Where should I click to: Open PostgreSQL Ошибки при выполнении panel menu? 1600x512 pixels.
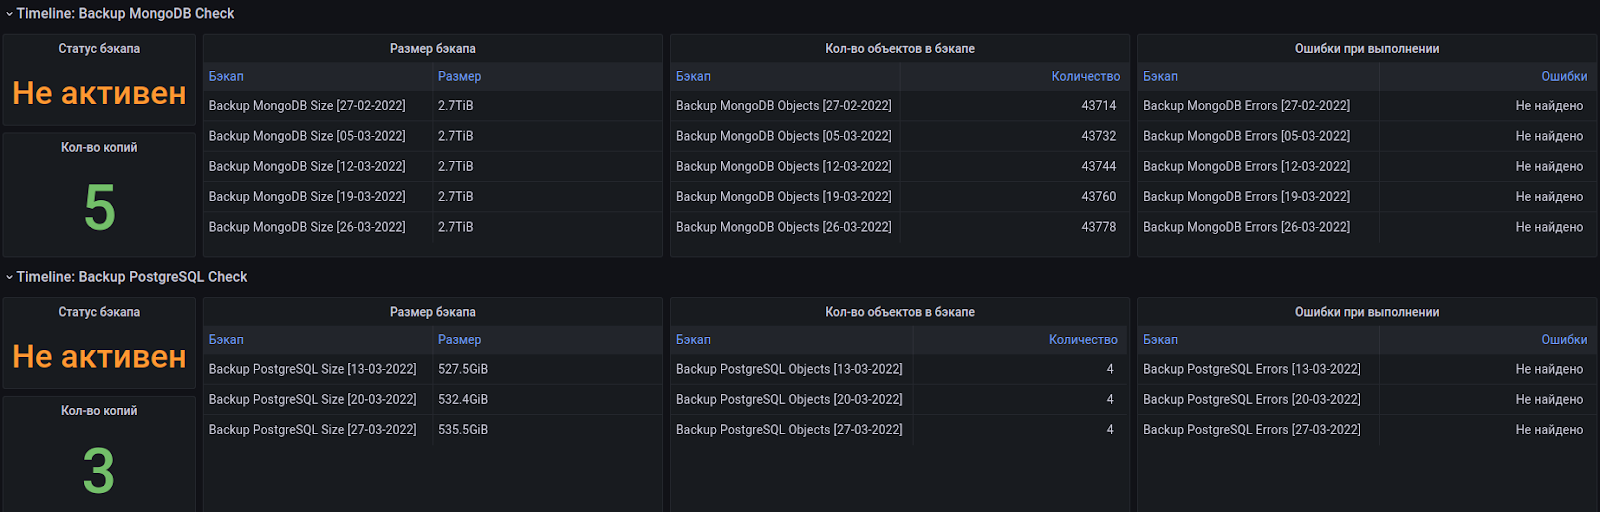[1367, 312]
